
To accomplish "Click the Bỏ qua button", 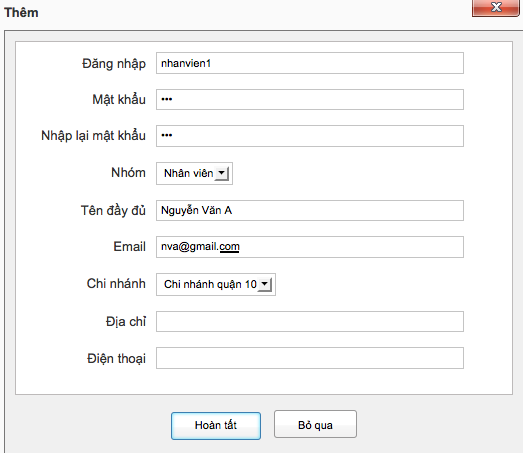I will tap(315, 424).
